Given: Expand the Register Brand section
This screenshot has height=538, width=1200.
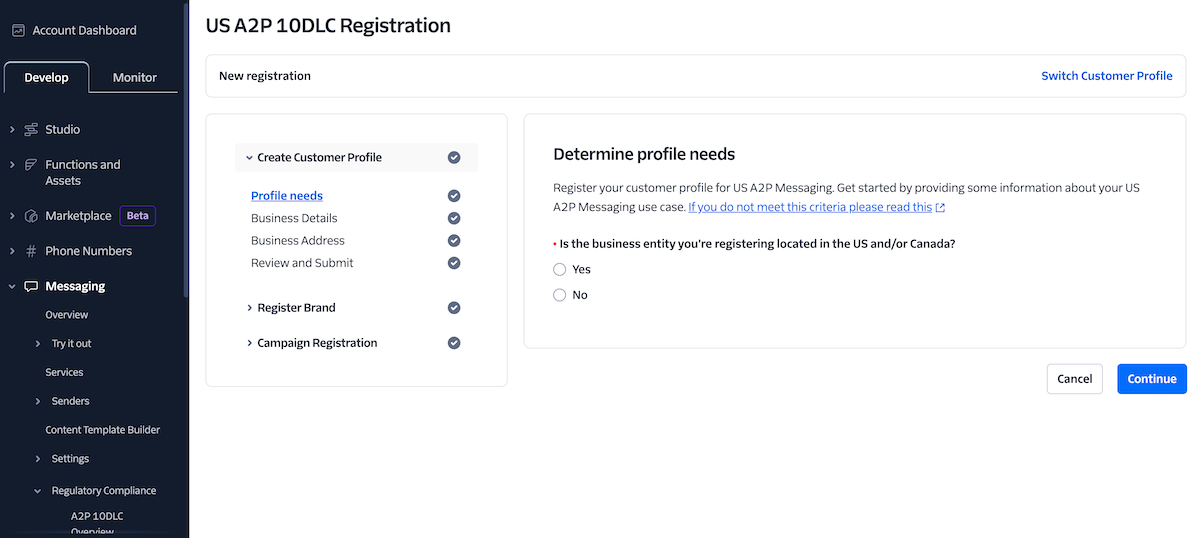Looking at the screenshot, I should point(250,308).
